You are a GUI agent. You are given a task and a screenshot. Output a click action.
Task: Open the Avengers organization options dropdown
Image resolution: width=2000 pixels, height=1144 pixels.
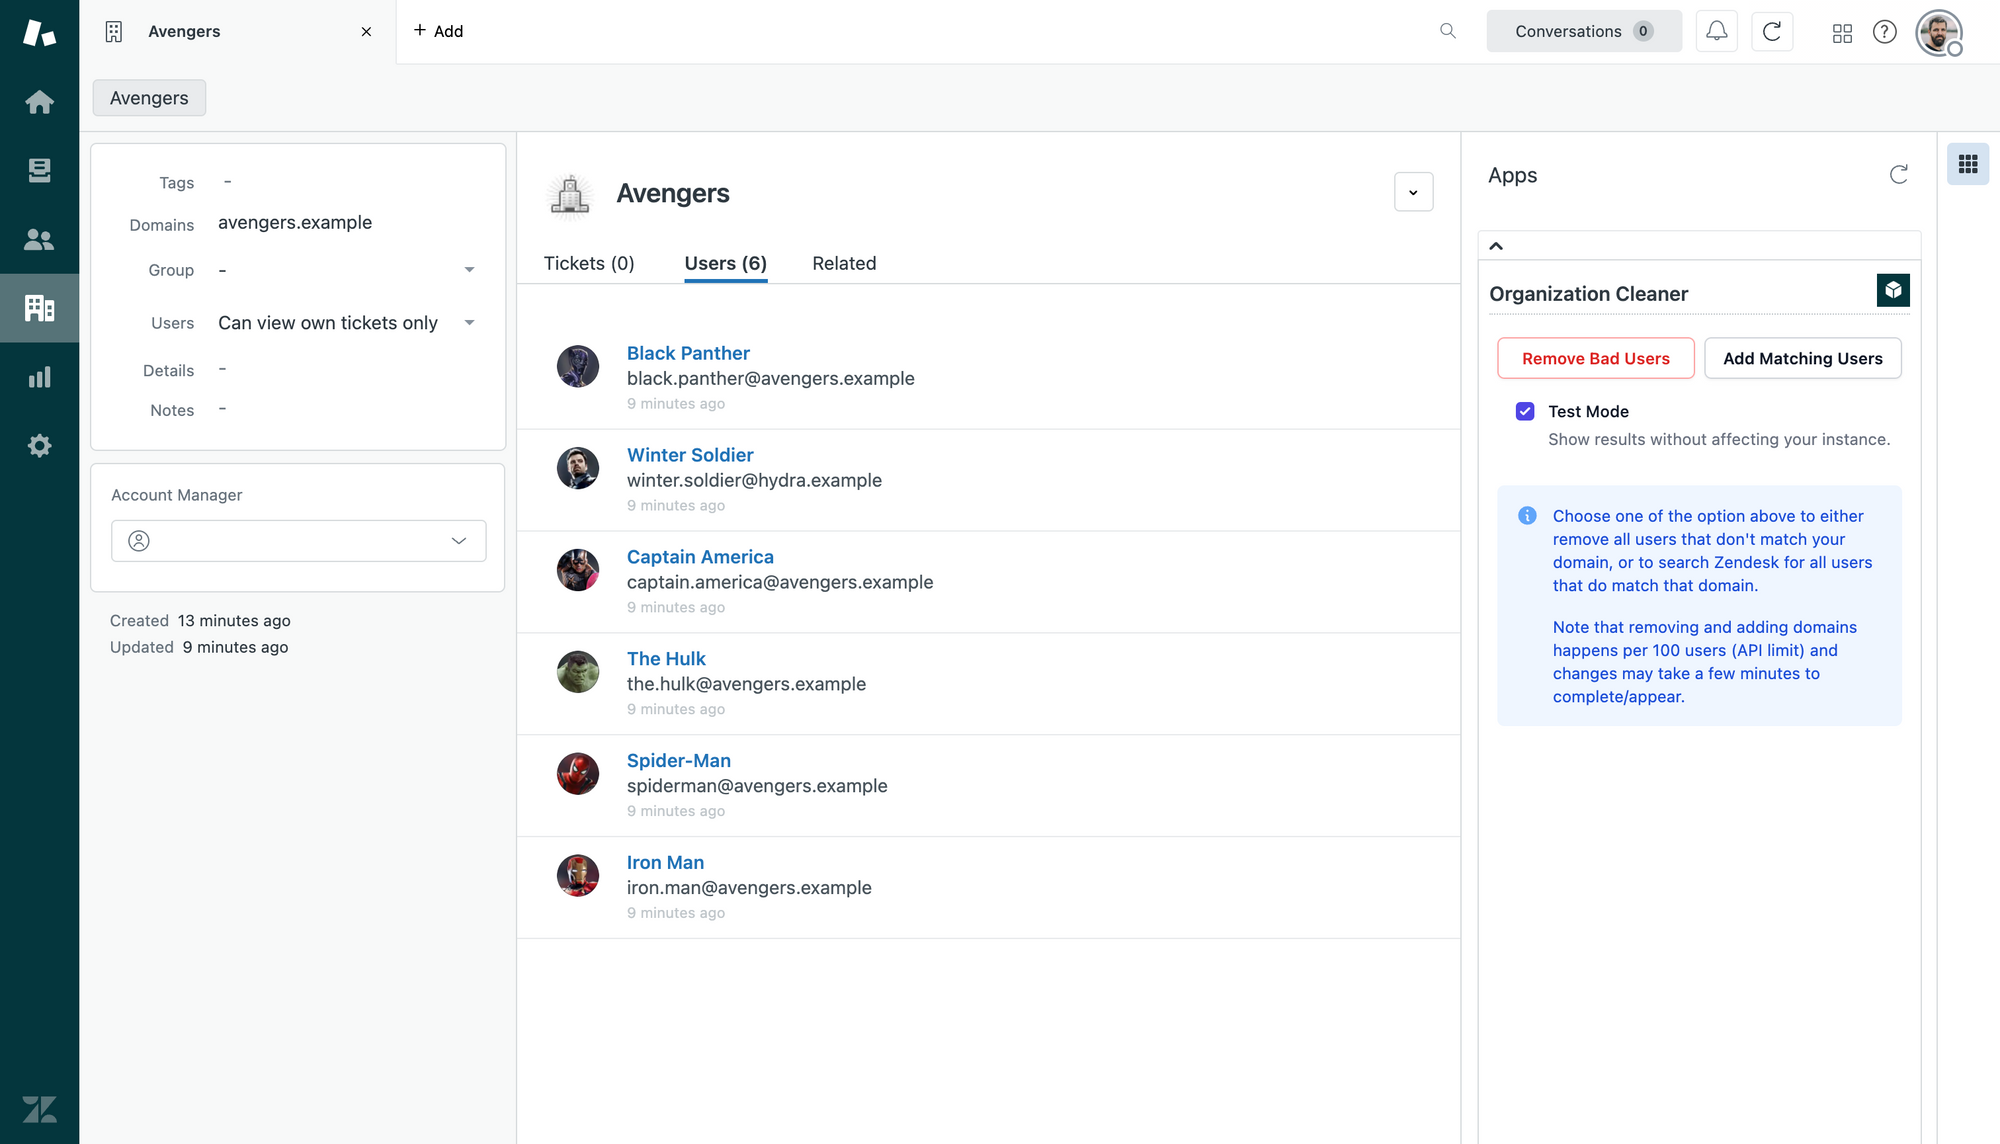(x=1413, y=192)
